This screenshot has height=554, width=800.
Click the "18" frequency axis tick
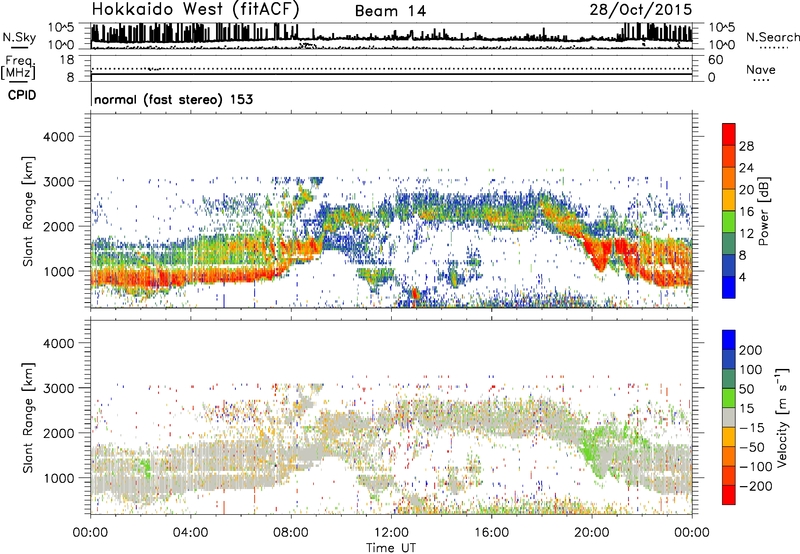[x=67, y=60]
